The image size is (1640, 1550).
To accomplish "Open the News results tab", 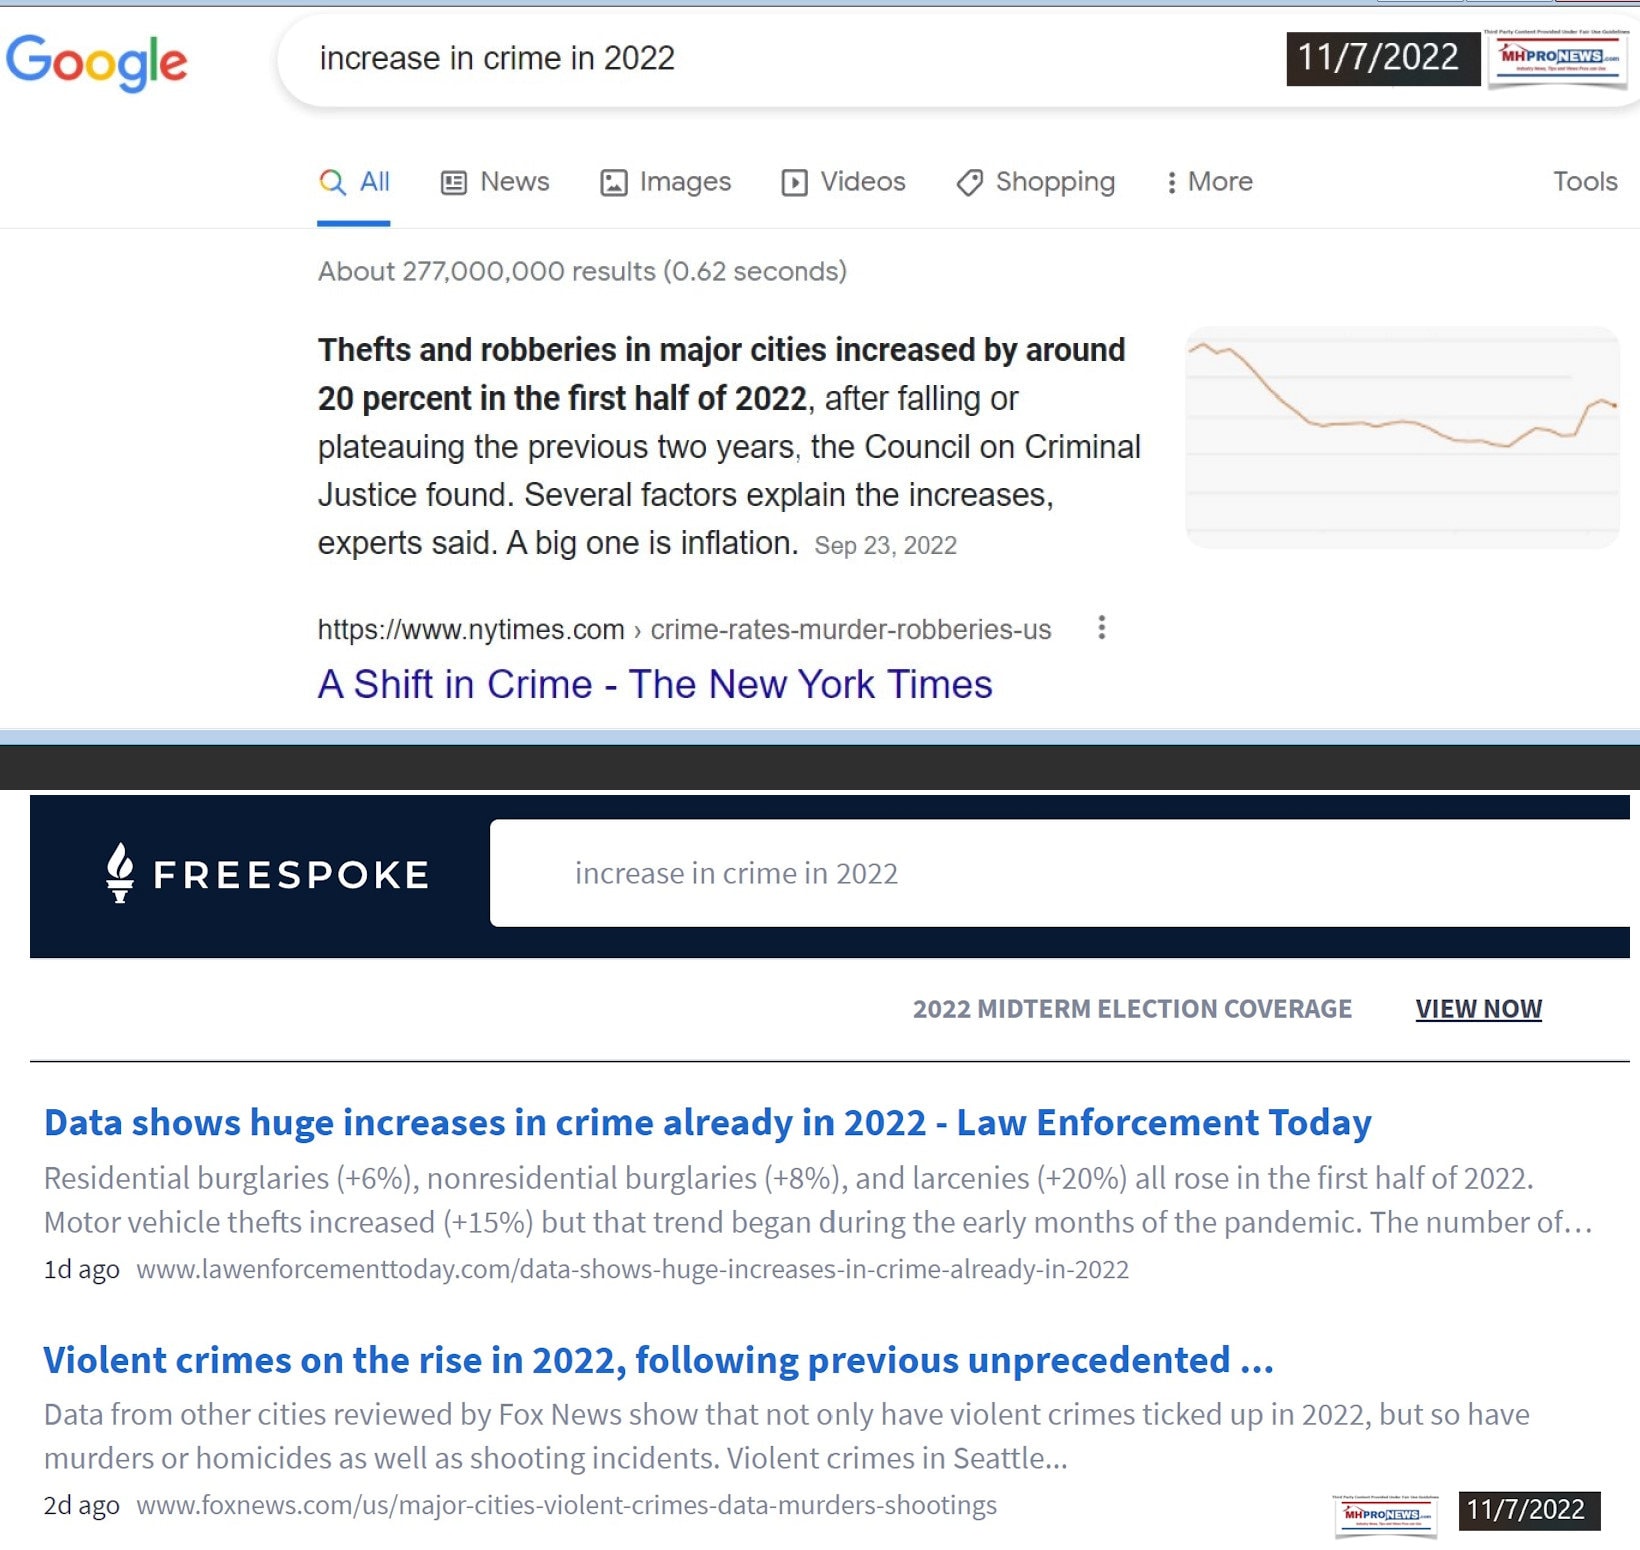I will (x=495, y=182).
